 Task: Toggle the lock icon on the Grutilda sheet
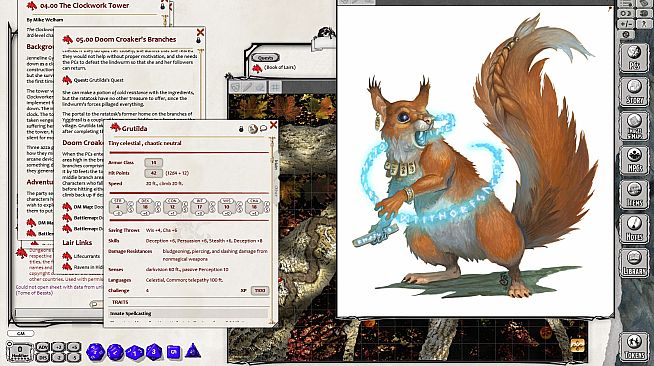coord(241,129)
